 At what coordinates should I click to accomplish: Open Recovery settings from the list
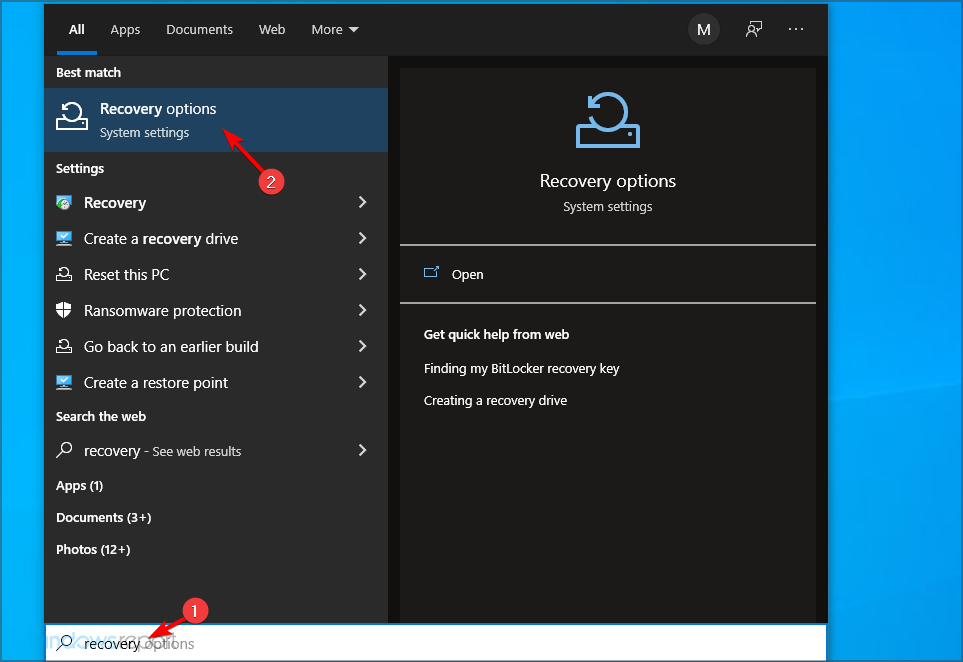pyautogui.click(x=113, y=202)
